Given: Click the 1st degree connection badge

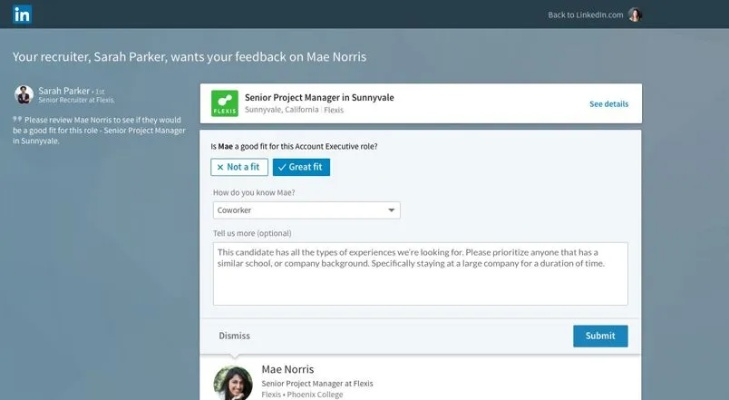Looking at the screenshot, I should pyautogui.click(x=99, y=91).
